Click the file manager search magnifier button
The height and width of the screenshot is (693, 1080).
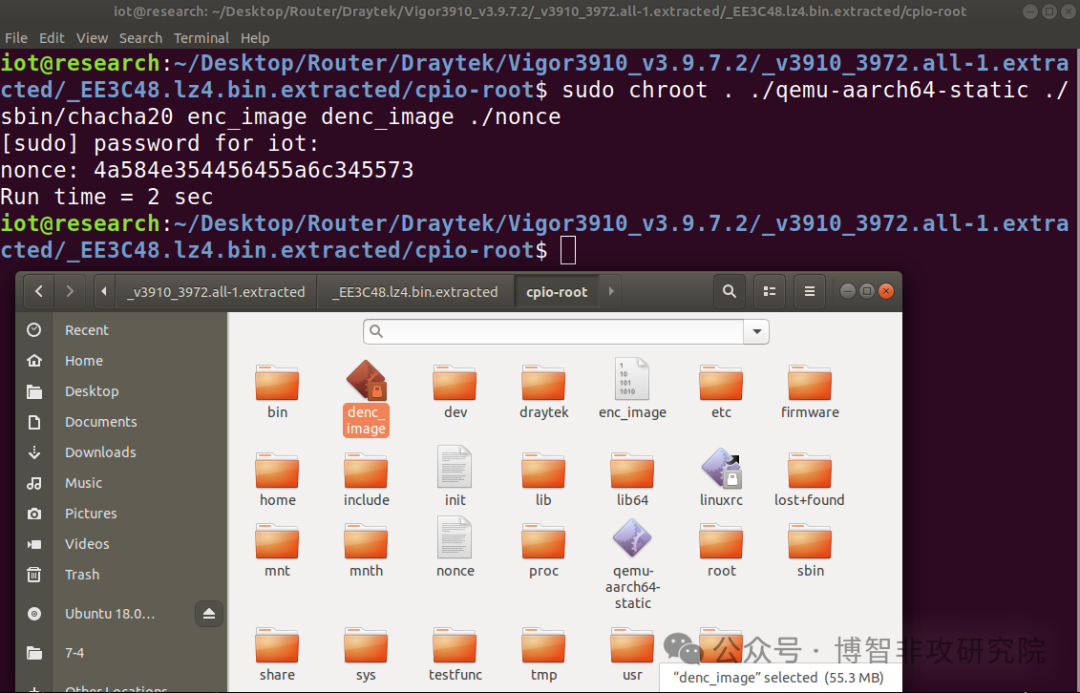(729, 291)
